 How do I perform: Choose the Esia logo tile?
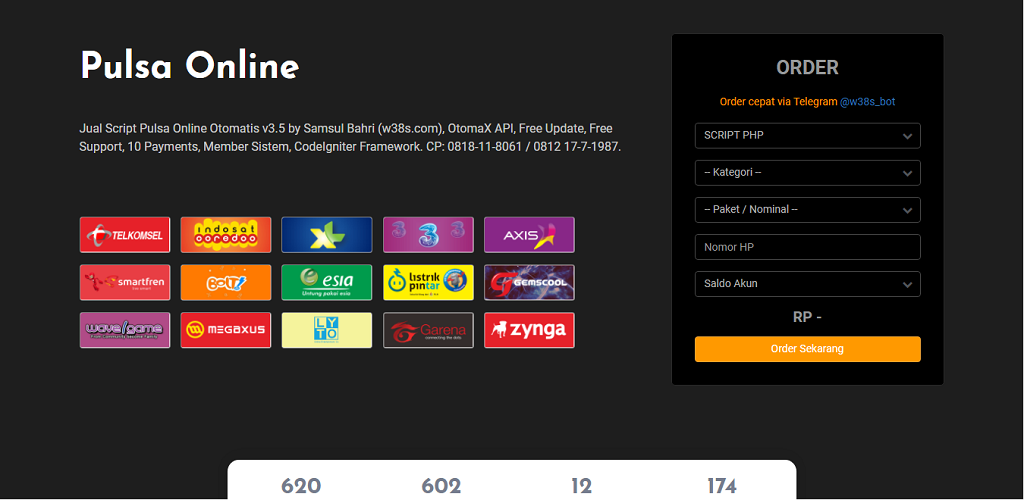[x=327, y=283]
